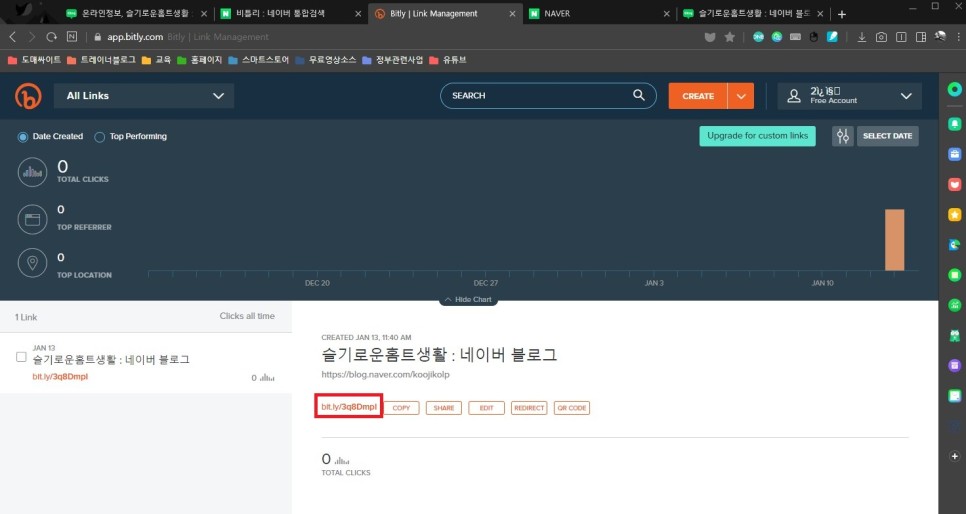The height and width of the screenshot is (514, 966).
Task: Open the 홈페이지 bookmark folder
Action: 199,60
